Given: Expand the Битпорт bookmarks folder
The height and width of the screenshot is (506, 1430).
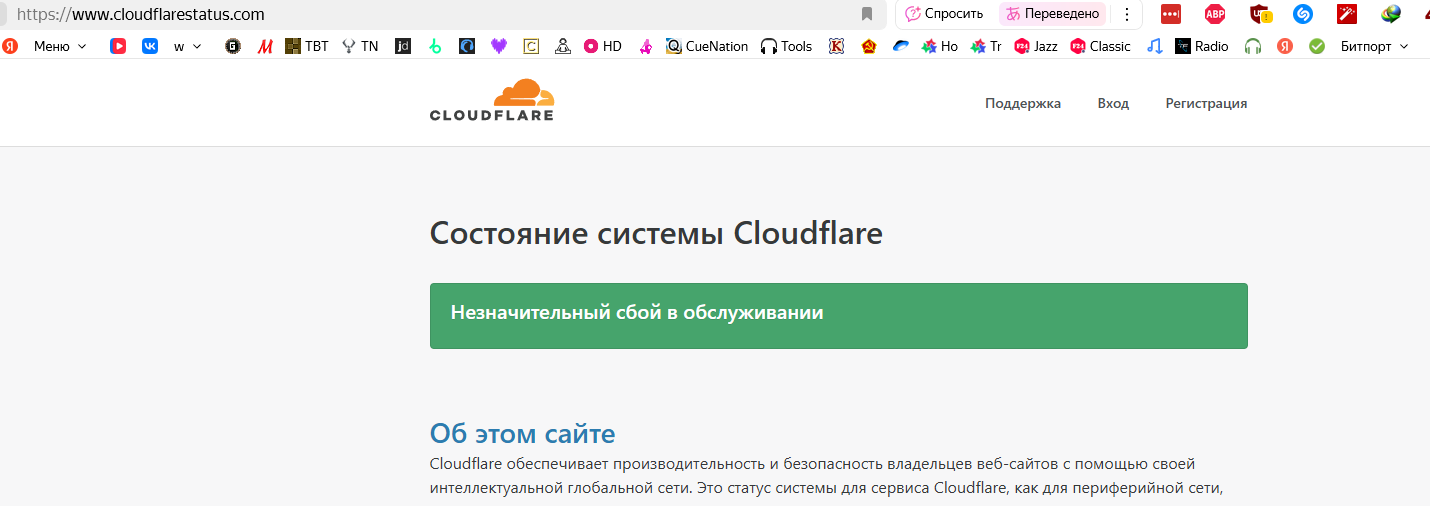Looking at the screenshot, I should tap(1374, 46).
